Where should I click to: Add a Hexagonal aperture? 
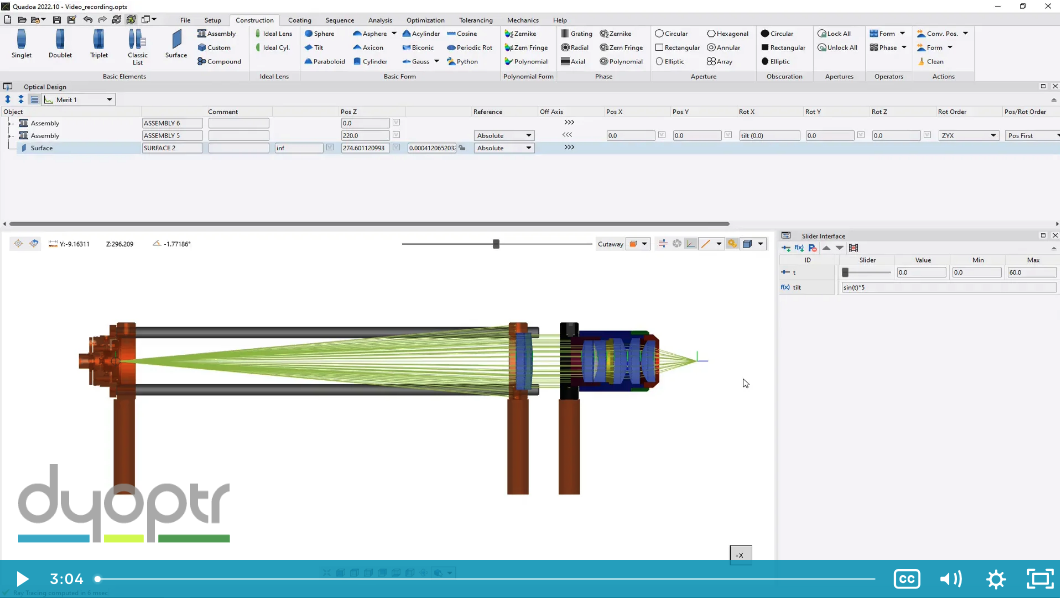(x=728, y=33)
